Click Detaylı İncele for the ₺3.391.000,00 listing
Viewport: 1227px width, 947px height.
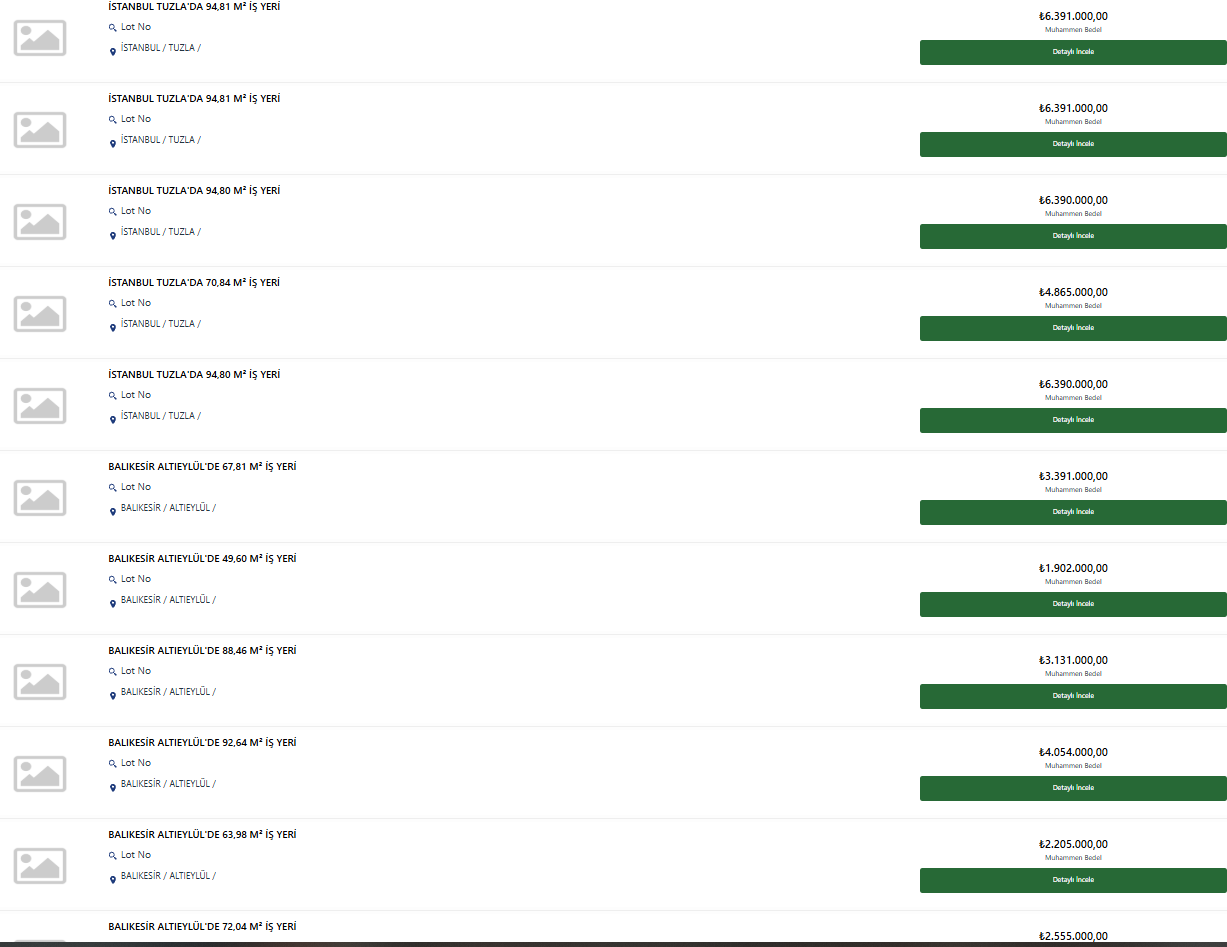click(1073, 512)
